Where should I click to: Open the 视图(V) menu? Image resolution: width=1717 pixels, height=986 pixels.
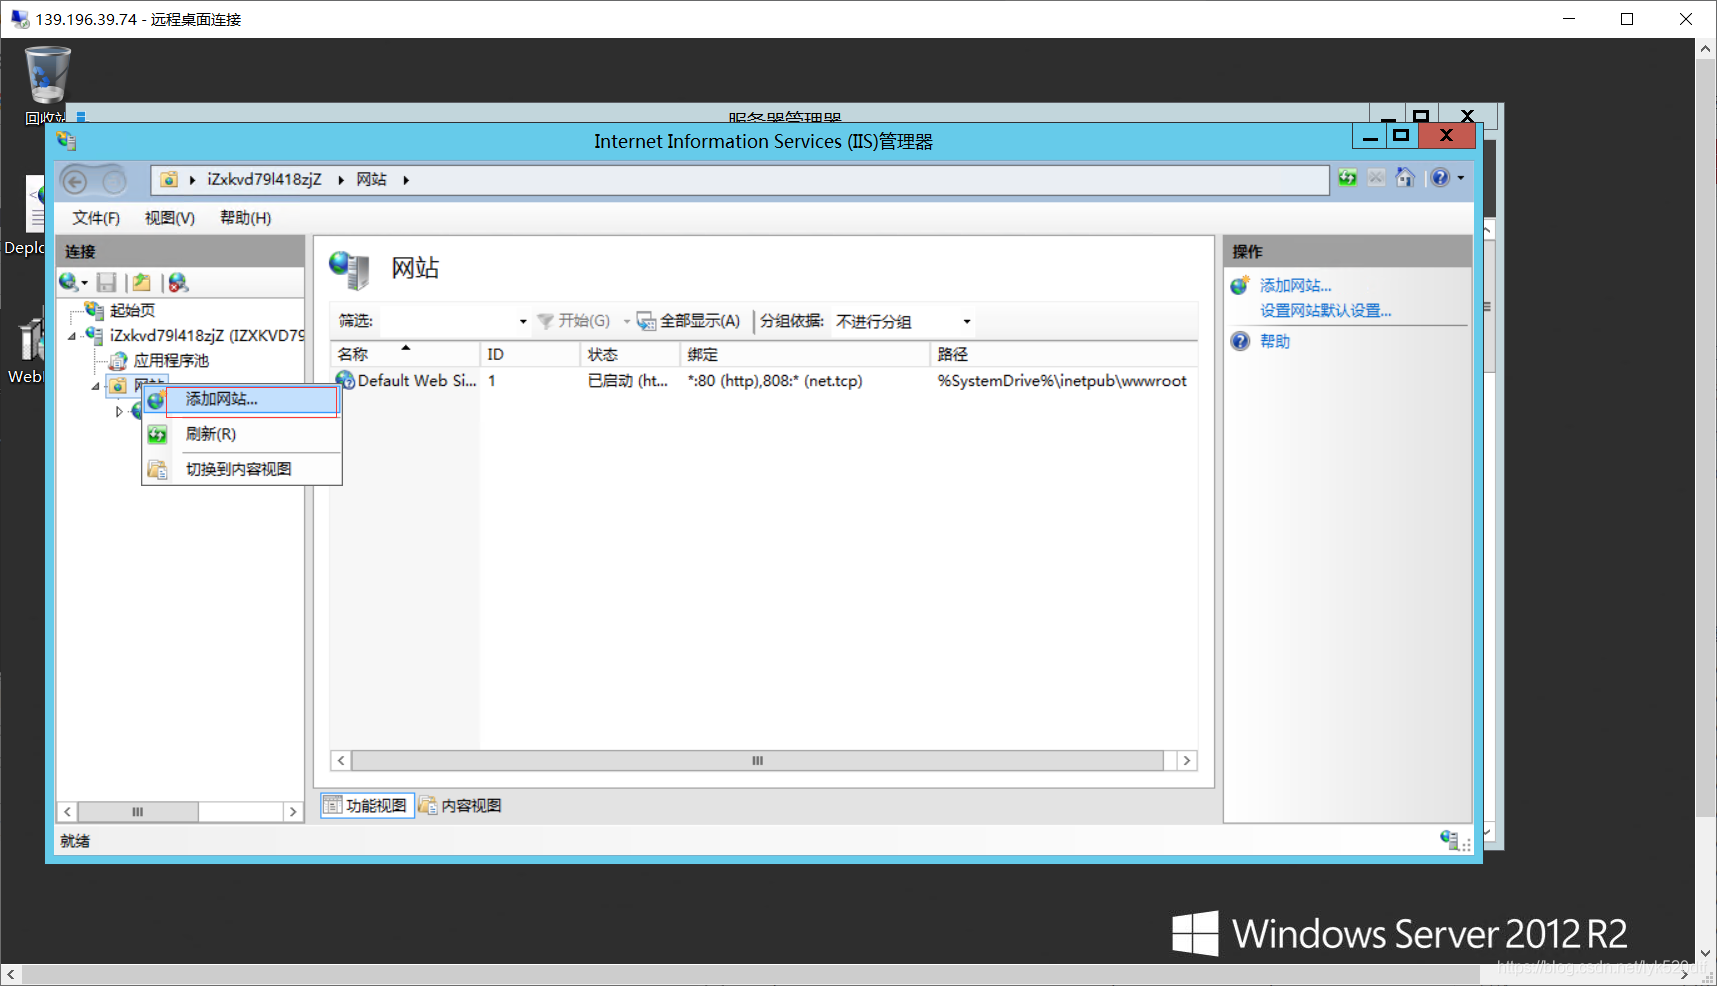[168, 217]
